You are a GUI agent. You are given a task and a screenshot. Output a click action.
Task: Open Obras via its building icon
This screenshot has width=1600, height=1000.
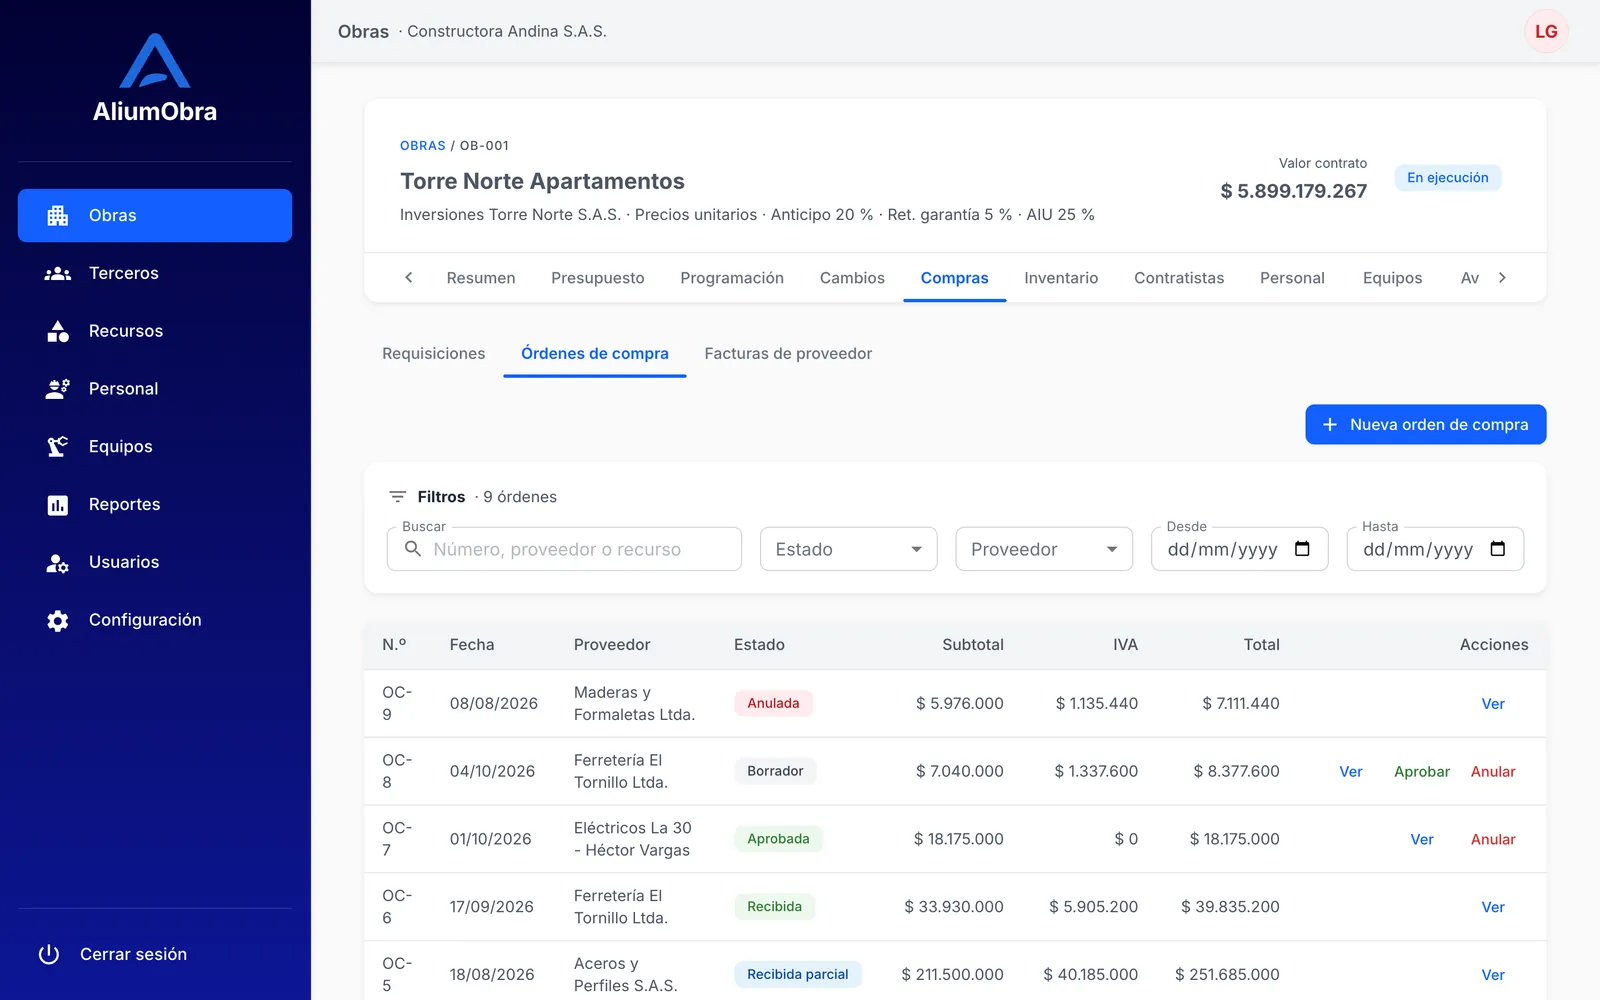point(58,215)
